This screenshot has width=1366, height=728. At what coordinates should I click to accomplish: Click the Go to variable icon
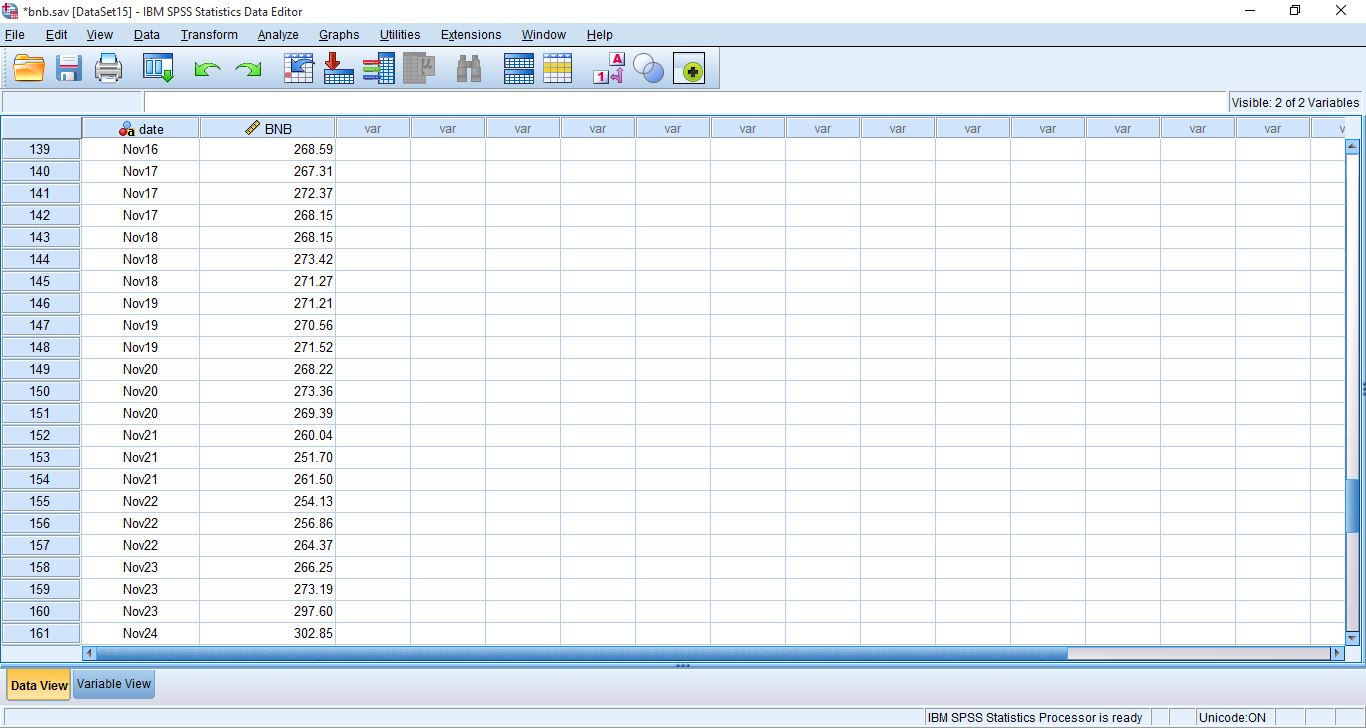339,69
